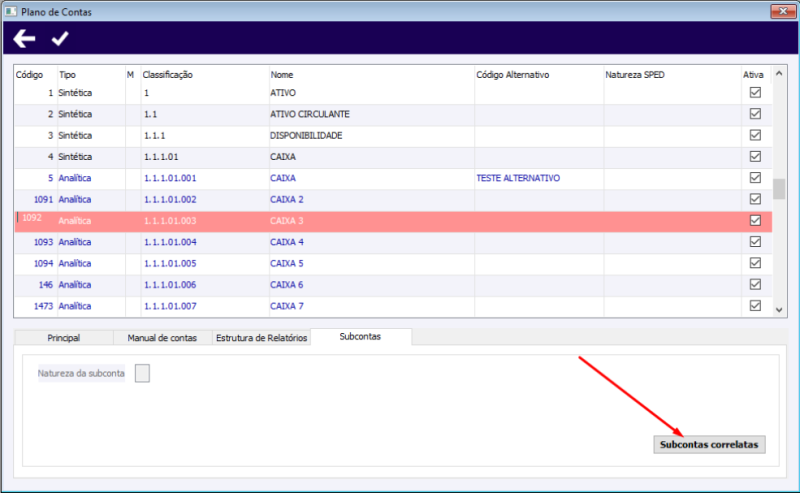800x493 pixels.
Task: Click the Nome column header
Action: 282,75
